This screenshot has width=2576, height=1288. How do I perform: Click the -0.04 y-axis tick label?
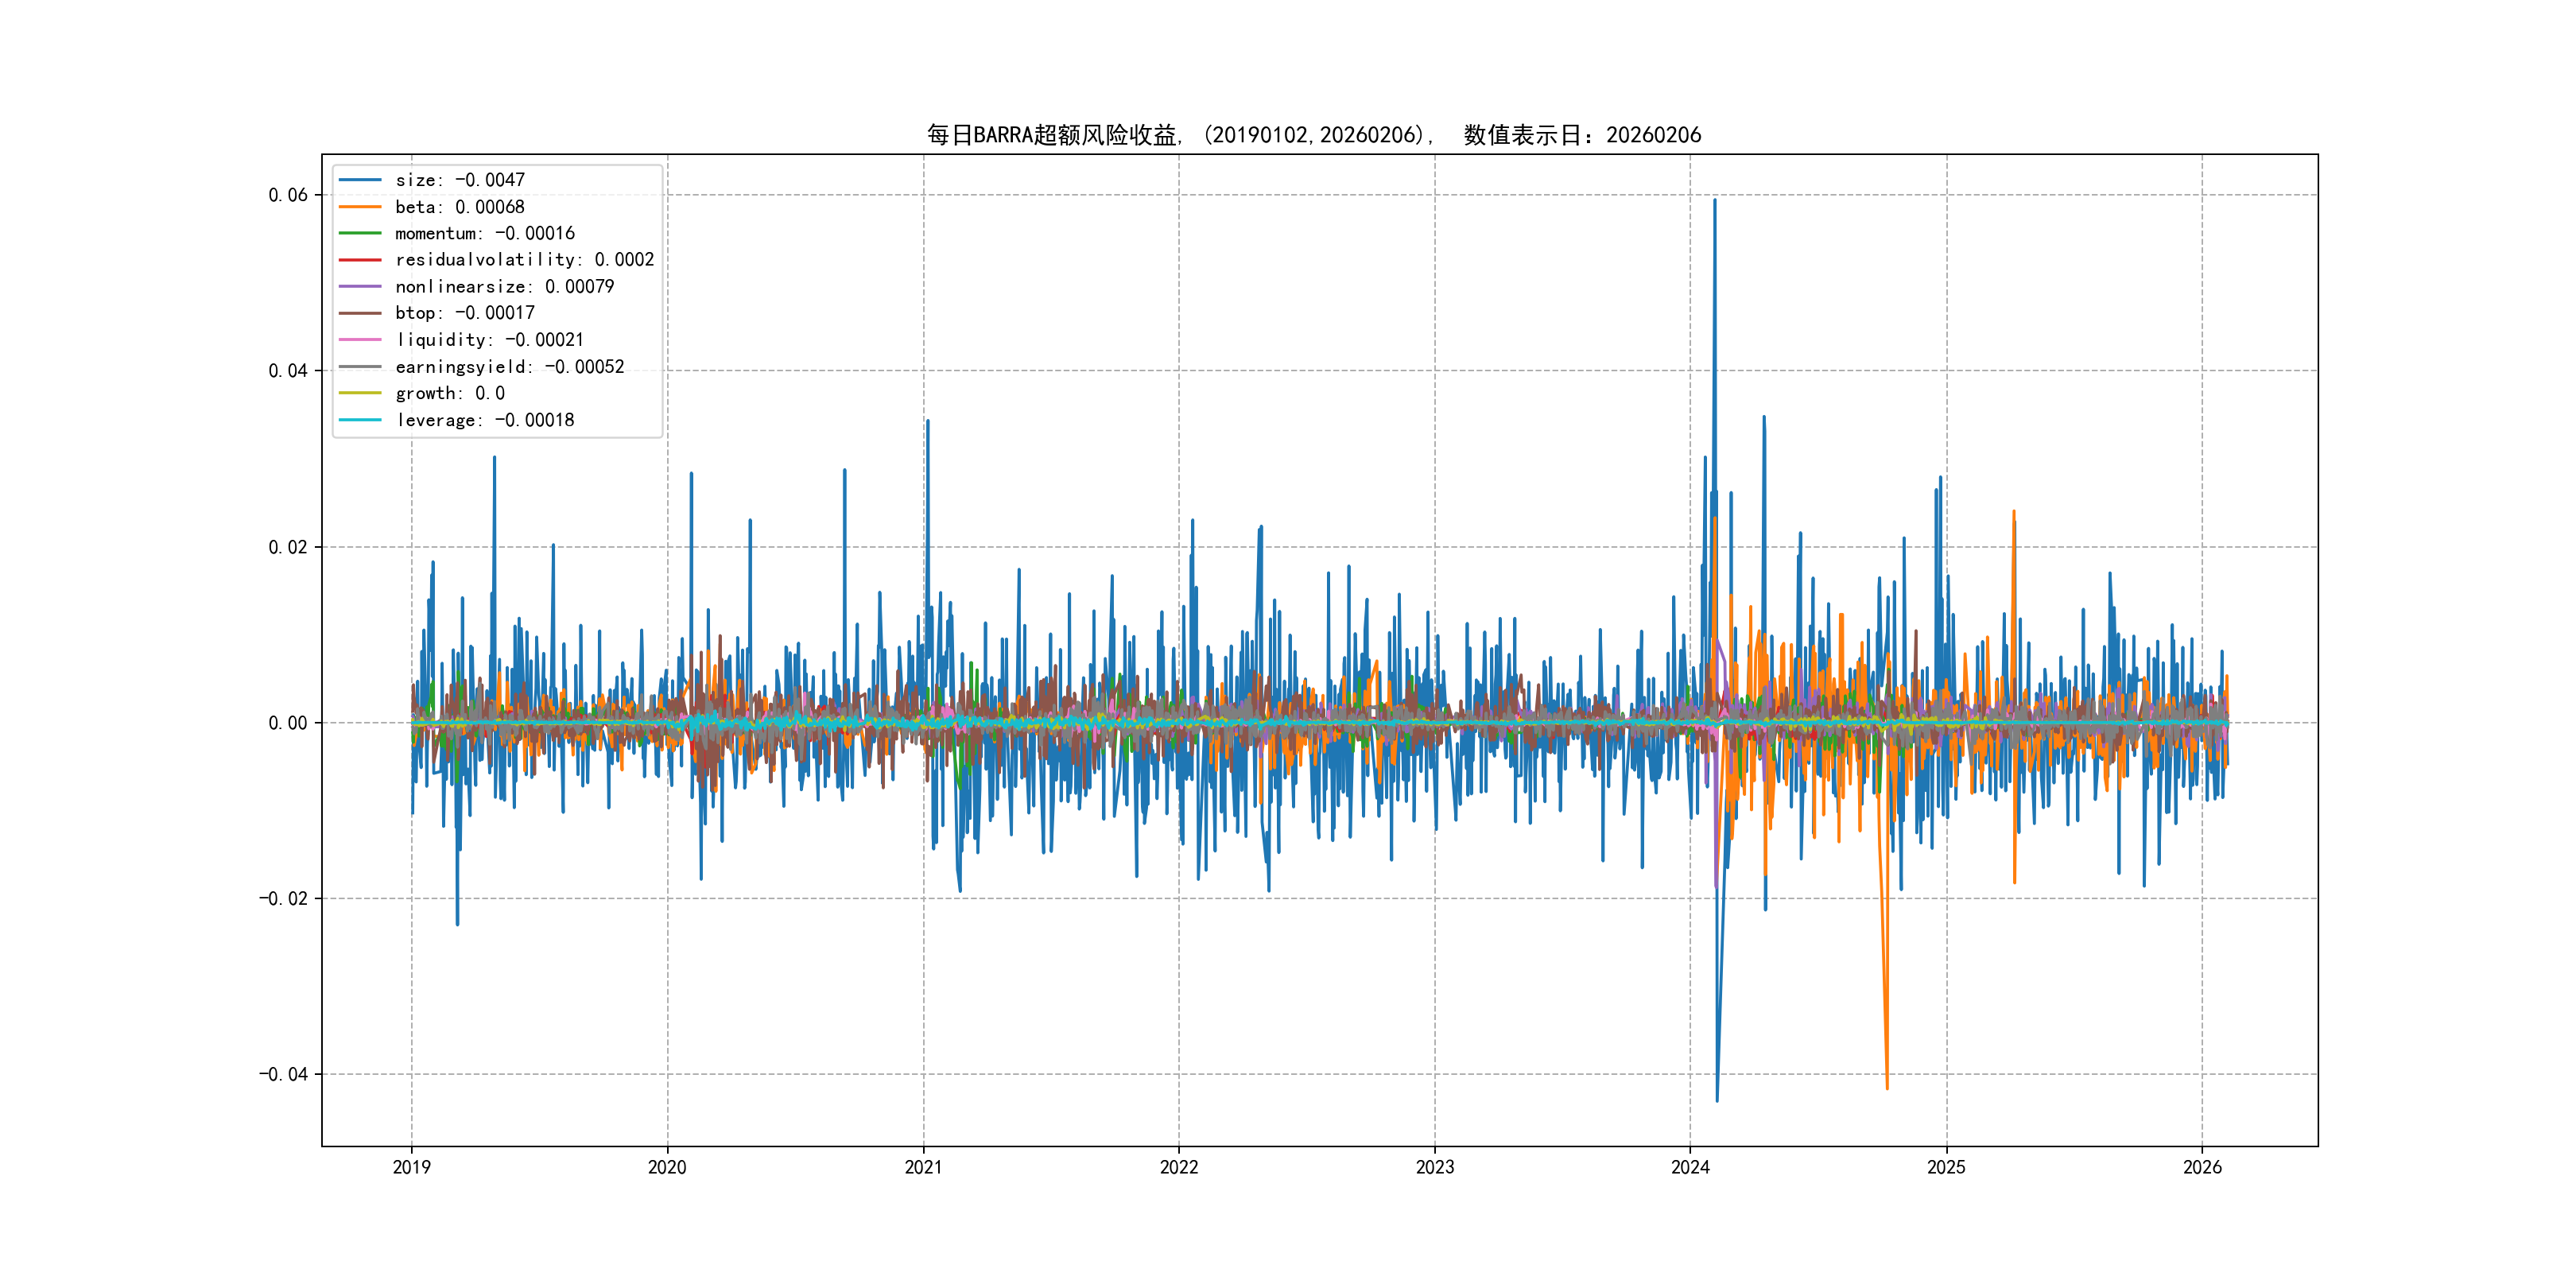283,1074
